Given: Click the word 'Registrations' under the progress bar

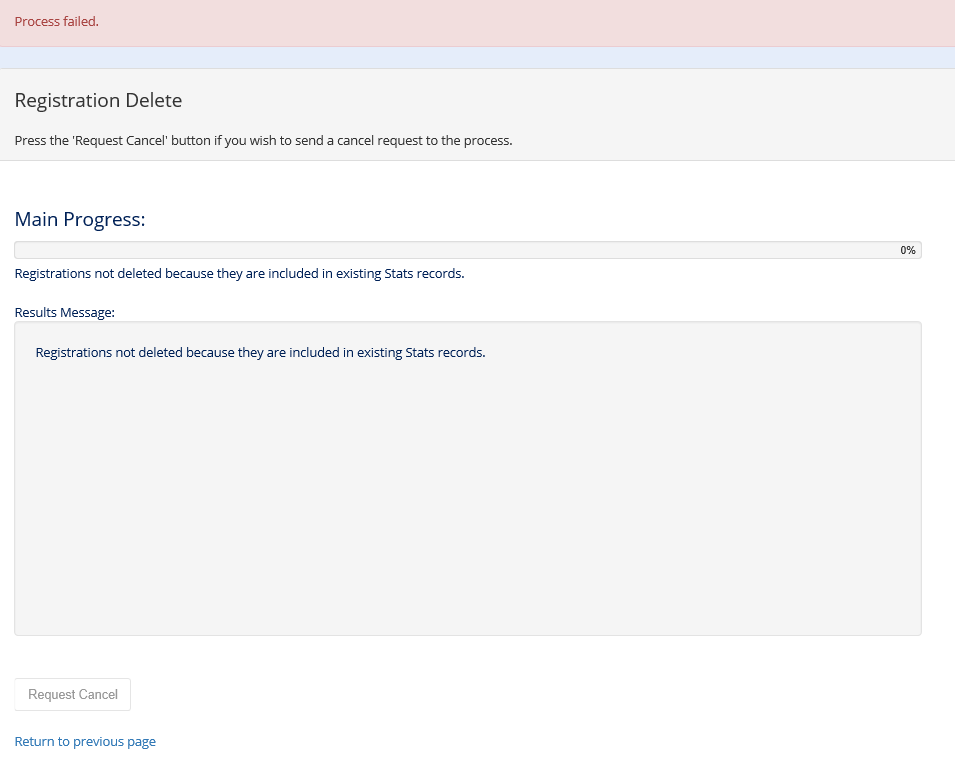Looking at the screenshot, I should click(53, 273).
